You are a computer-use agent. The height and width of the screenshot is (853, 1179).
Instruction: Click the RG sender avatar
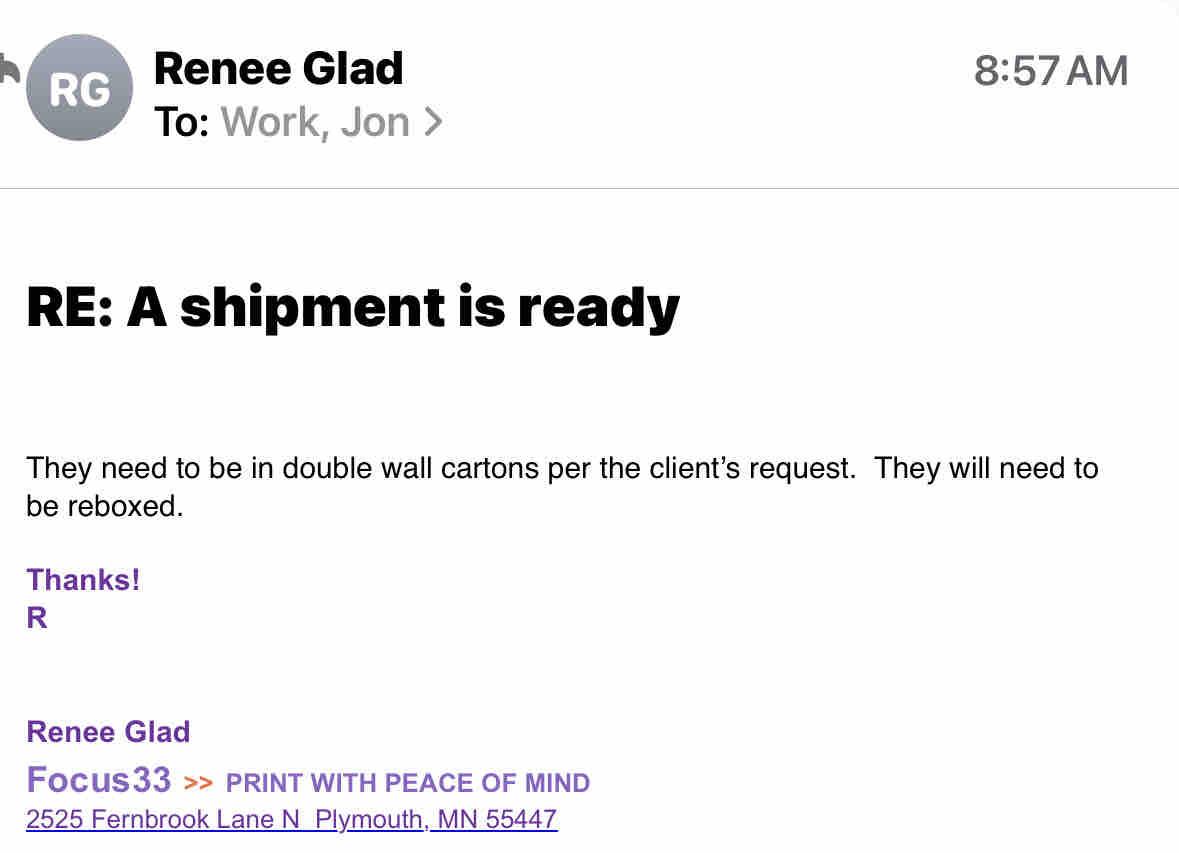pyautogui.click(x=79, y=88)
